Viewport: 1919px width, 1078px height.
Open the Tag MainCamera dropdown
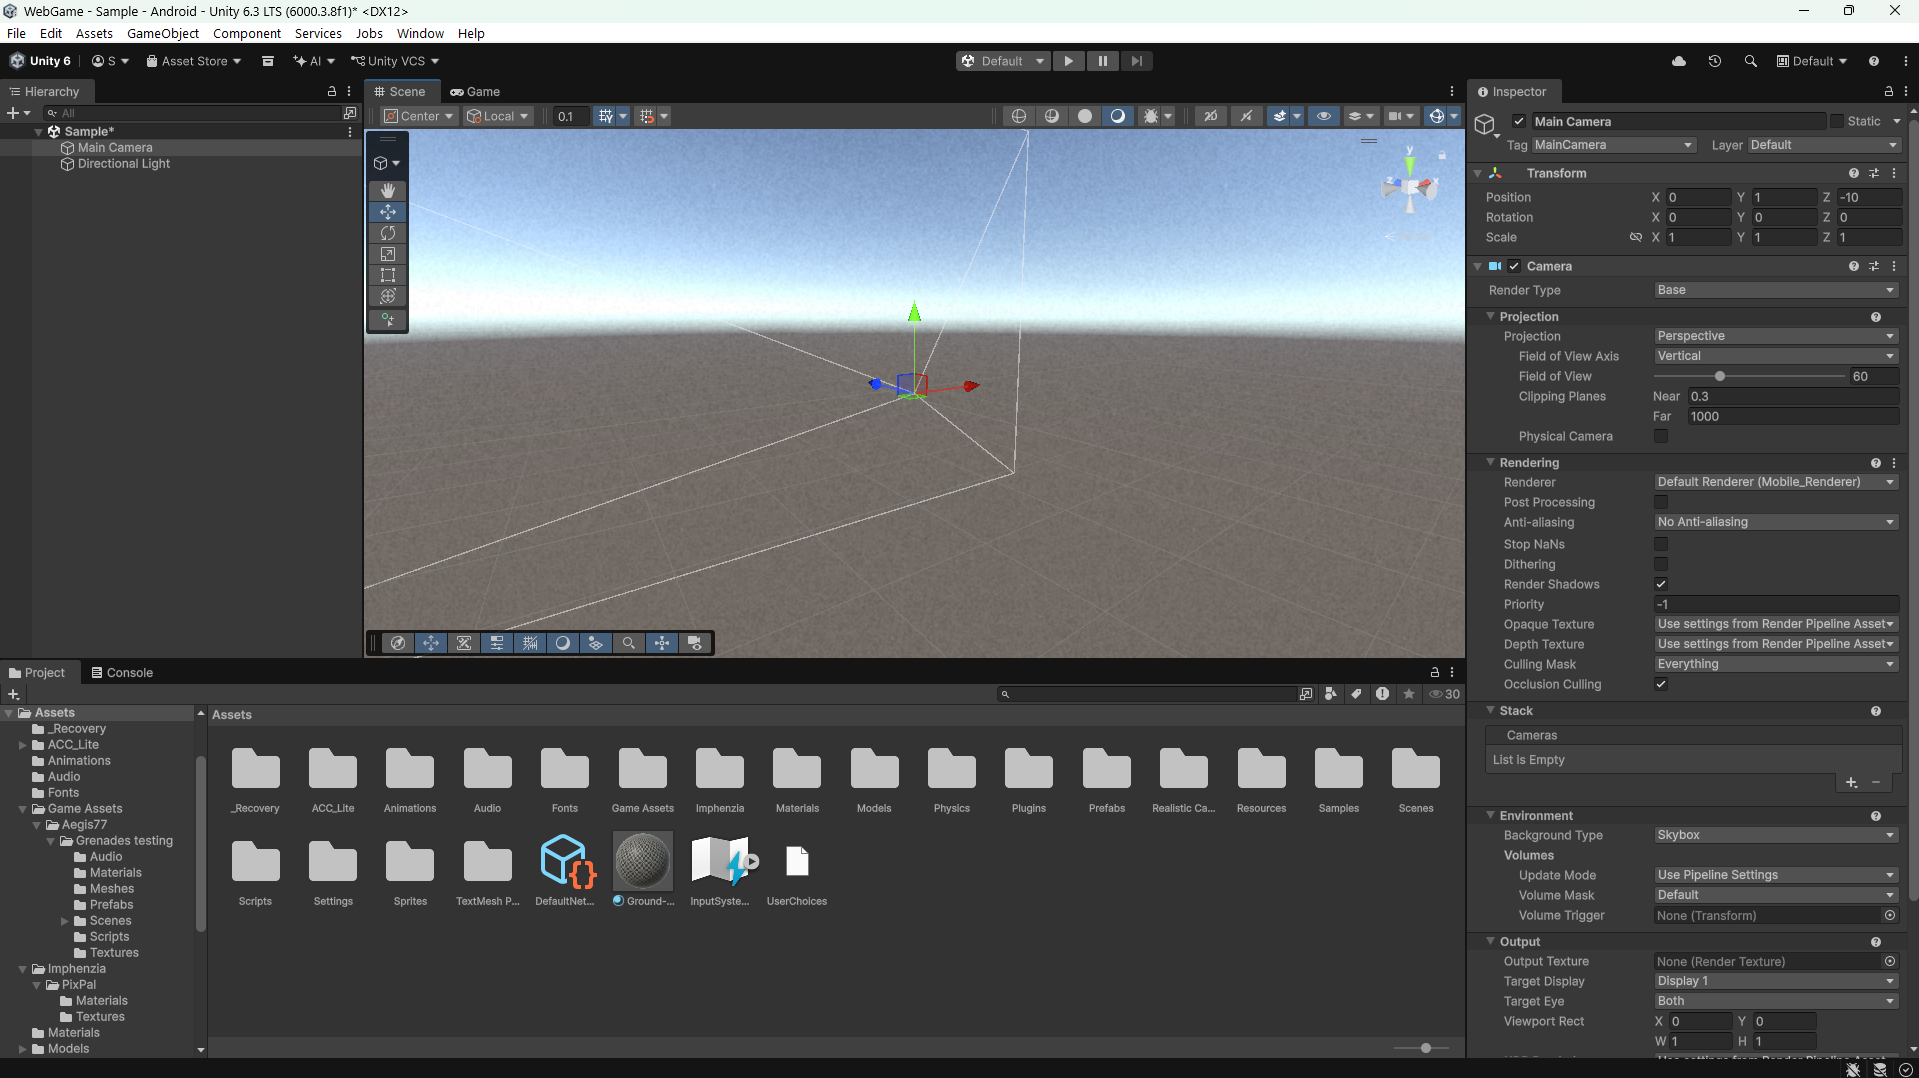click(x=1613, y=145)
